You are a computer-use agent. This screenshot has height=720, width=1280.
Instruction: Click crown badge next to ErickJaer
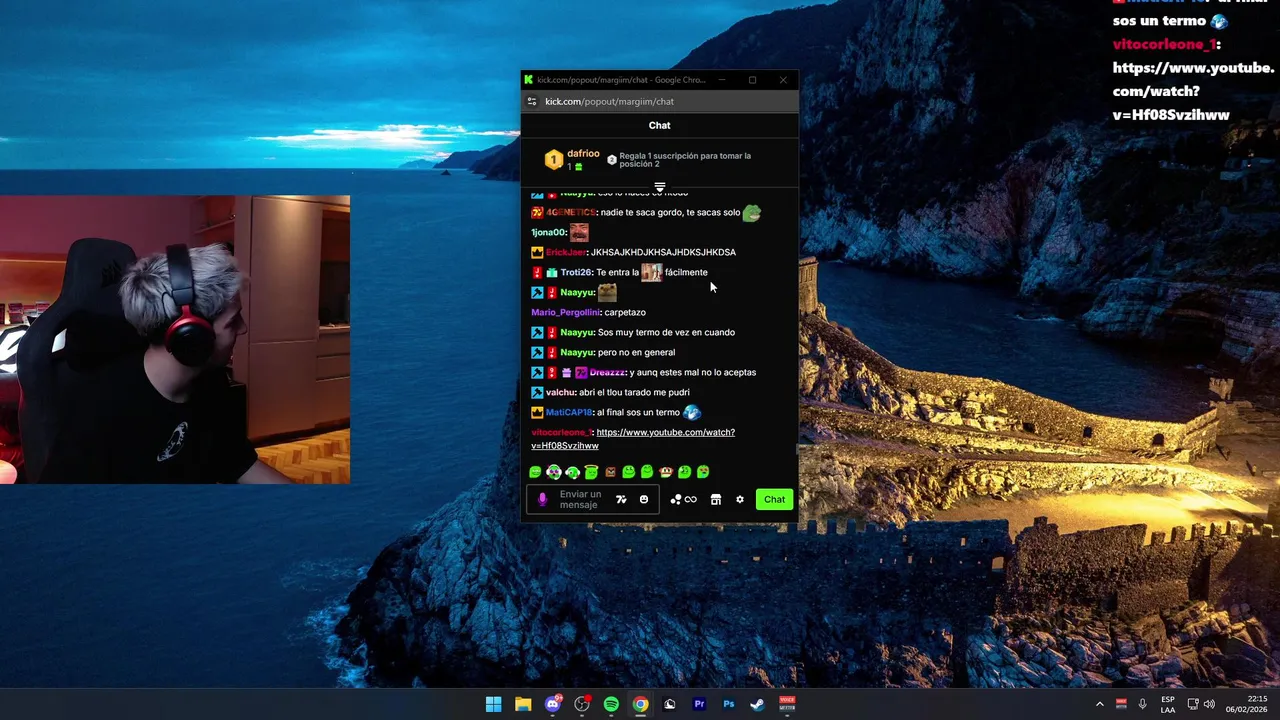coord(537,252)
